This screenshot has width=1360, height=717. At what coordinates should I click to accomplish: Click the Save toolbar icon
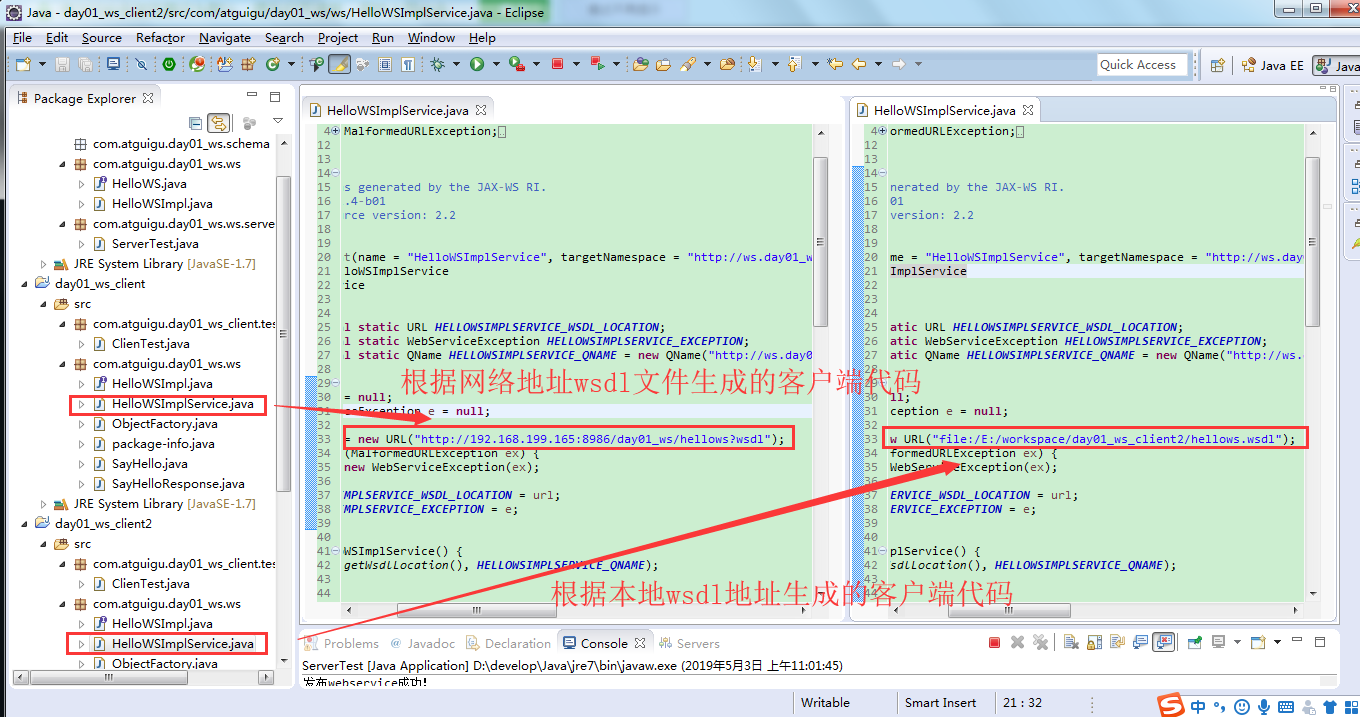62,64
